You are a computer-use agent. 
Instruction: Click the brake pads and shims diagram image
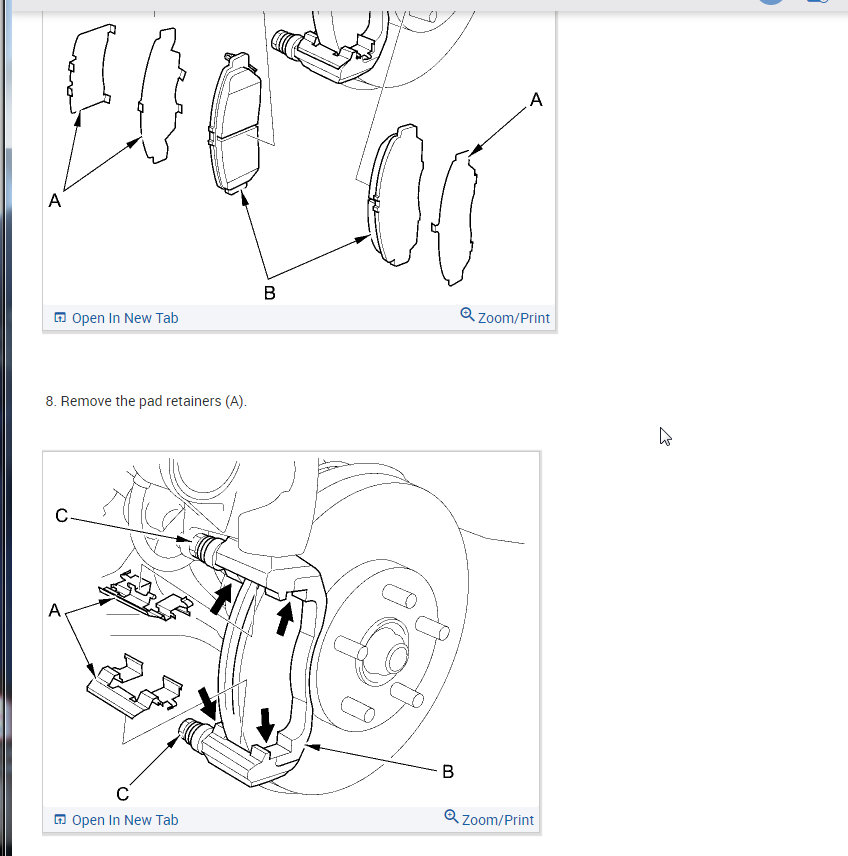click(299, 158)
